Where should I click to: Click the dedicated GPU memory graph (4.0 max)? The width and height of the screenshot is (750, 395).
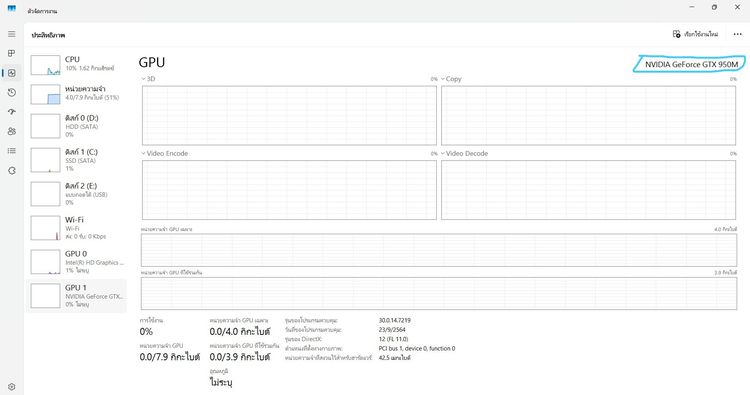(439, 250)
